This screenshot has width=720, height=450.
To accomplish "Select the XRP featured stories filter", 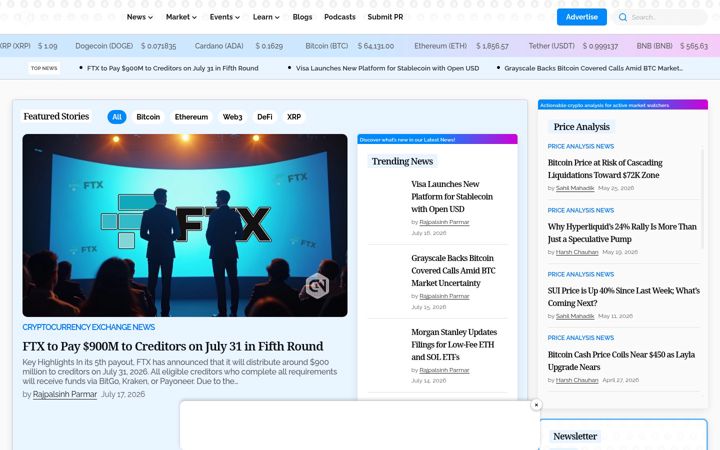I will click(x=294, y=117).
